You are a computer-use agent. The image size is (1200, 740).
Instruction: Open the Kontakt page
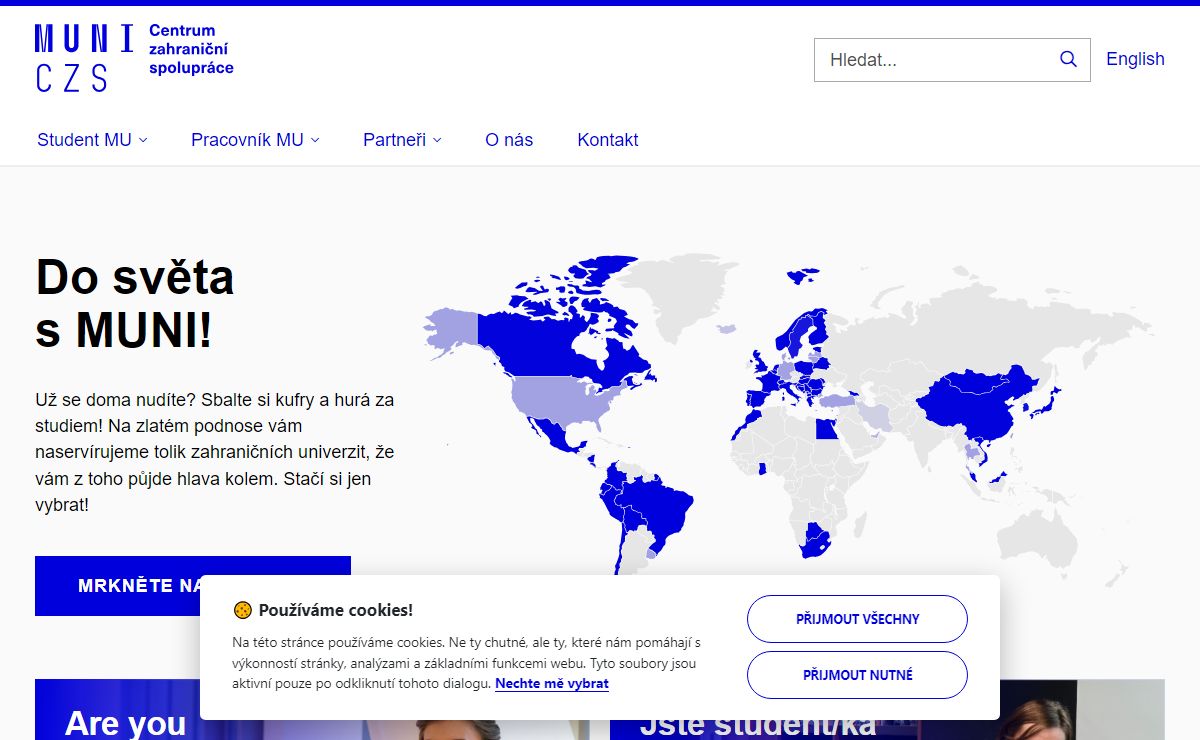pos(607,140)
